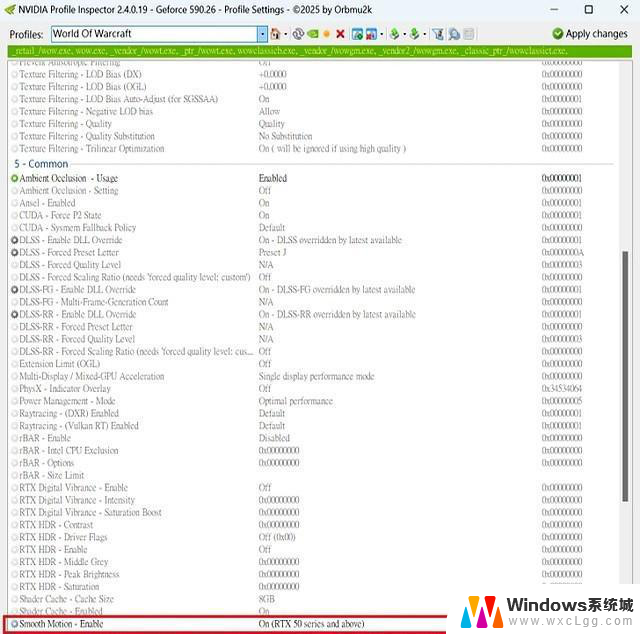Open dropdown arrow next to remove application icon
The image size is (640, 634).
382,34
